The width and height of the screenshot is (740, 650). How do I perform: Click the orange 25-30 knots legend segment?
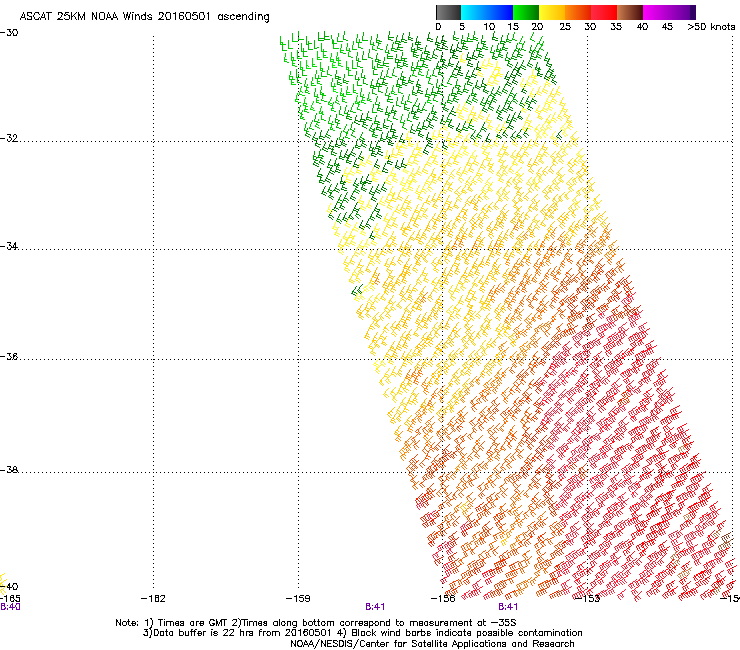click(x=578, y=12)
